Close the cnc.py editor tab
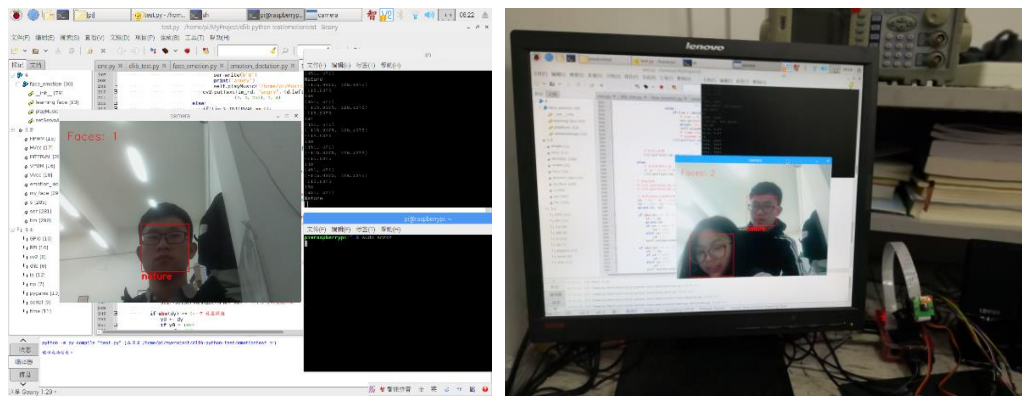This screenshot has height=406, width=1033. click(121, 67)
